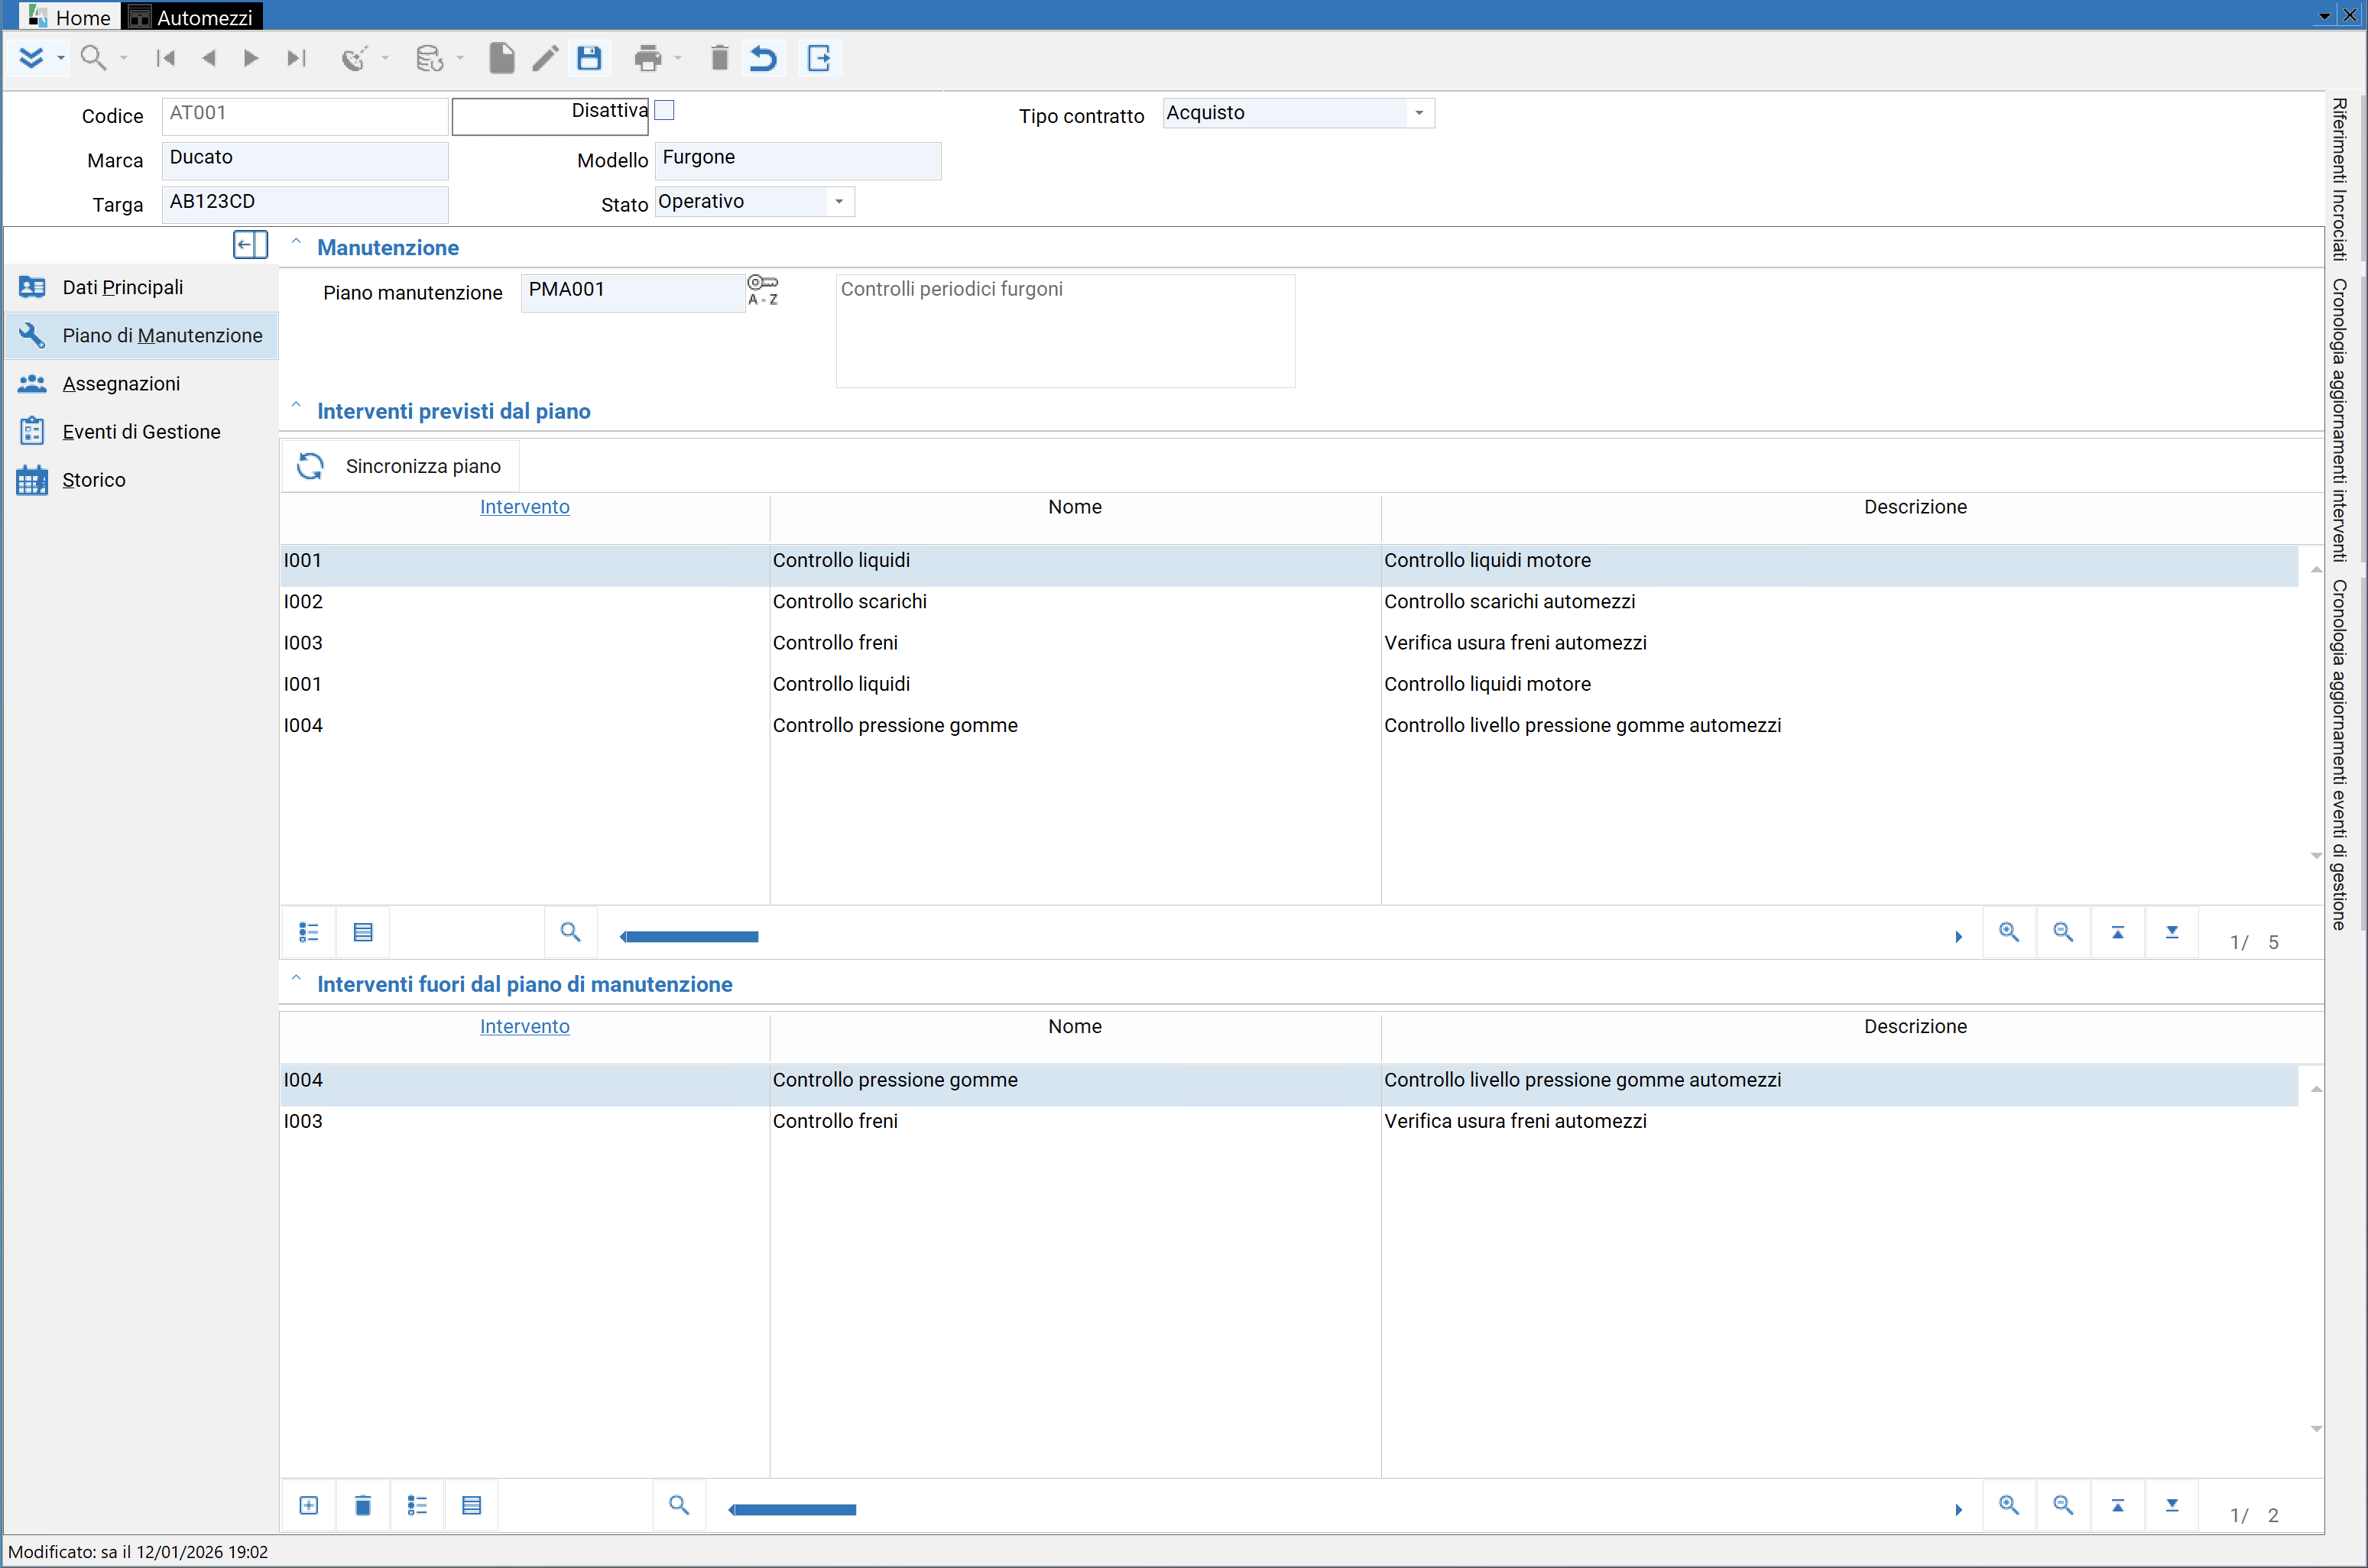The height and width of the screenshot is (1568, 2368).
Task: Select the I002 Controllo scarichi row
Action: [x=1289, y=601]
